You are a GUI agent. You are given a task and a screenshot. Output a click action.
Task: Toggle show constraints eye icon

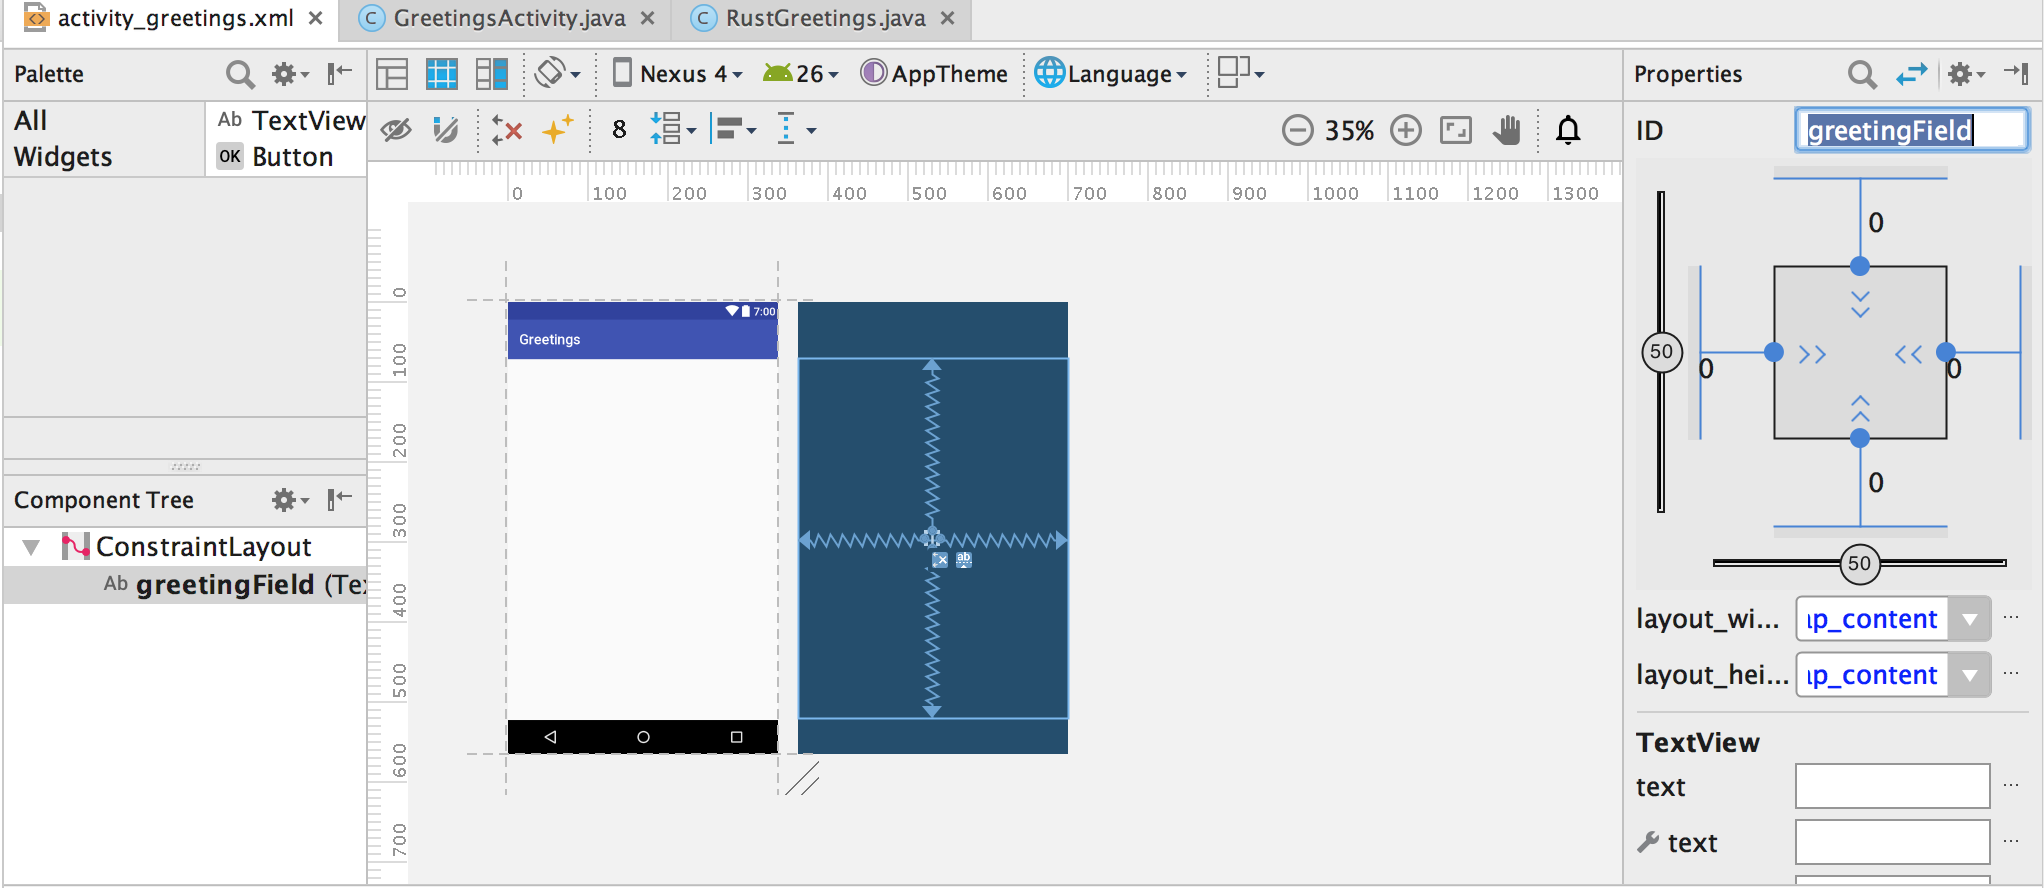[396, 130]
